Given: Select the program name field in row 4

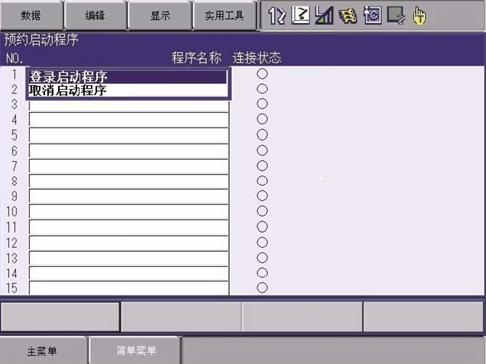Looking at the screenshot, I should coord(129,119).
